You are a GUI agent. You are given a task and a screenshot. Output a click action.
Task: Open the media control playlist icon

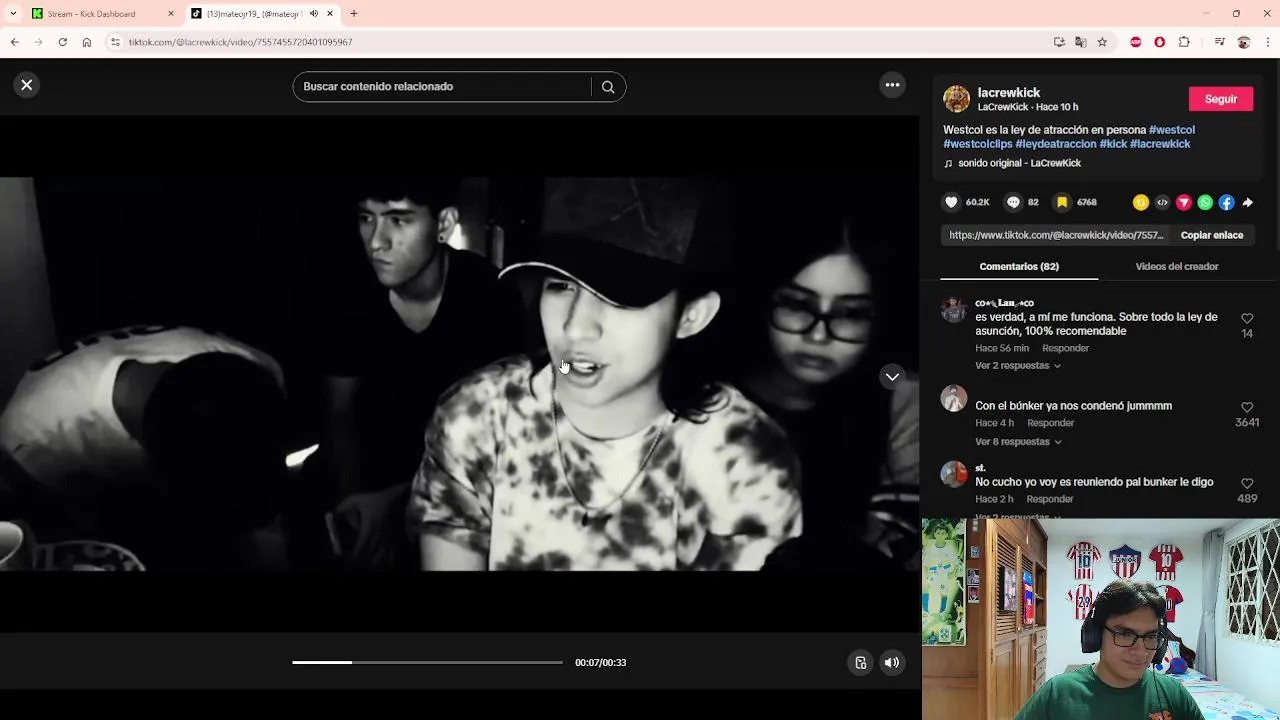[x=1219, y=42]
